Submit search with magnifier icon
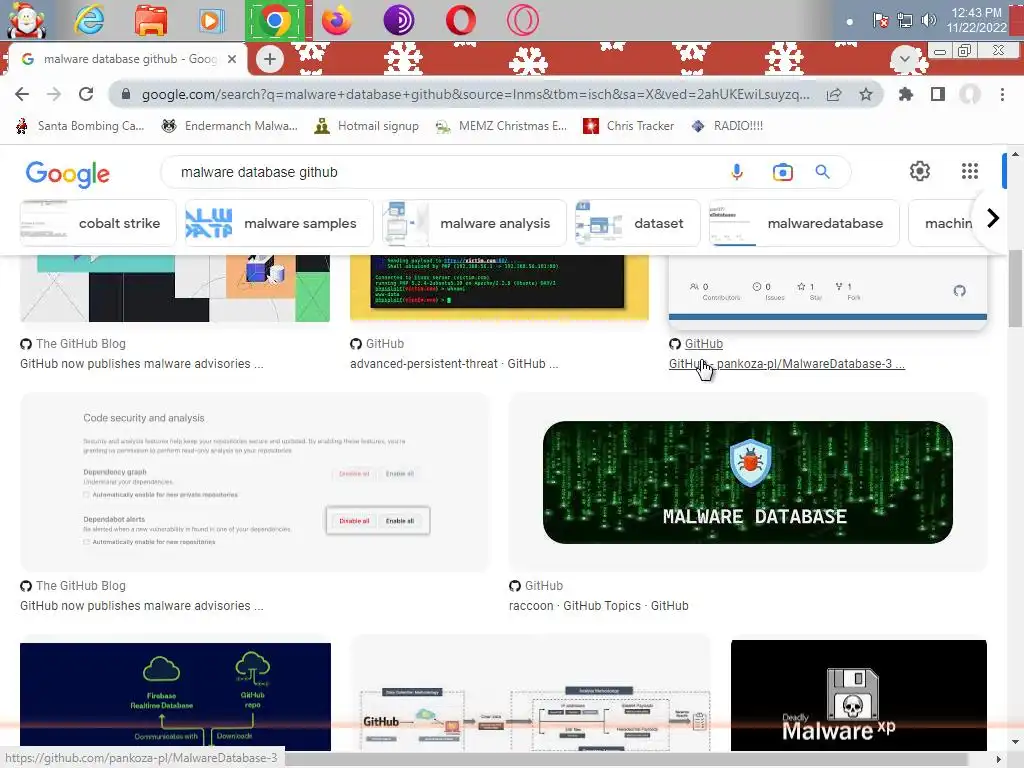Screen dimensions: 1024x768 822,172
